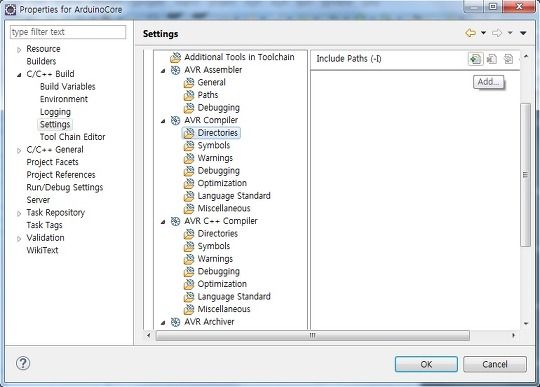Click the vertical scrollbar thumb on right
This screenshot has height=387, width=540.
526,175
